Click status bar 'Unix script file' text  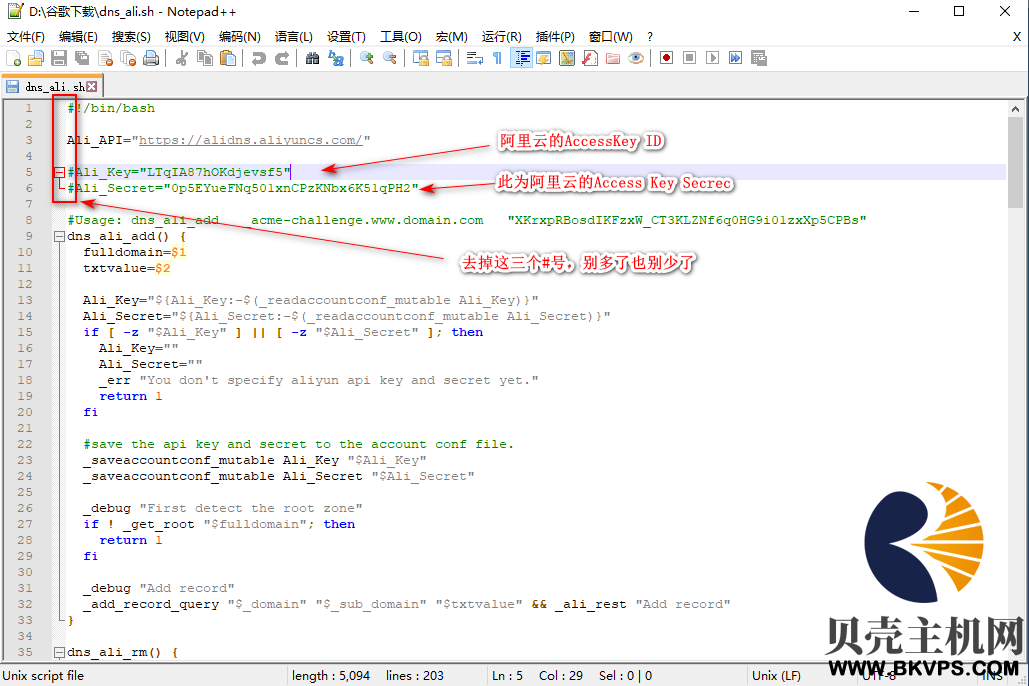click(x=43, y=675)
